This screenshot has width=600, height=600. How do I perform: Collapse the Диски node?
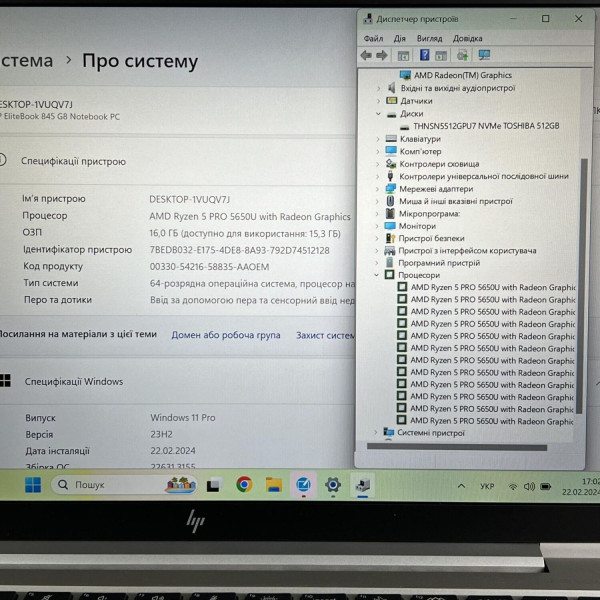coord(378,114)
